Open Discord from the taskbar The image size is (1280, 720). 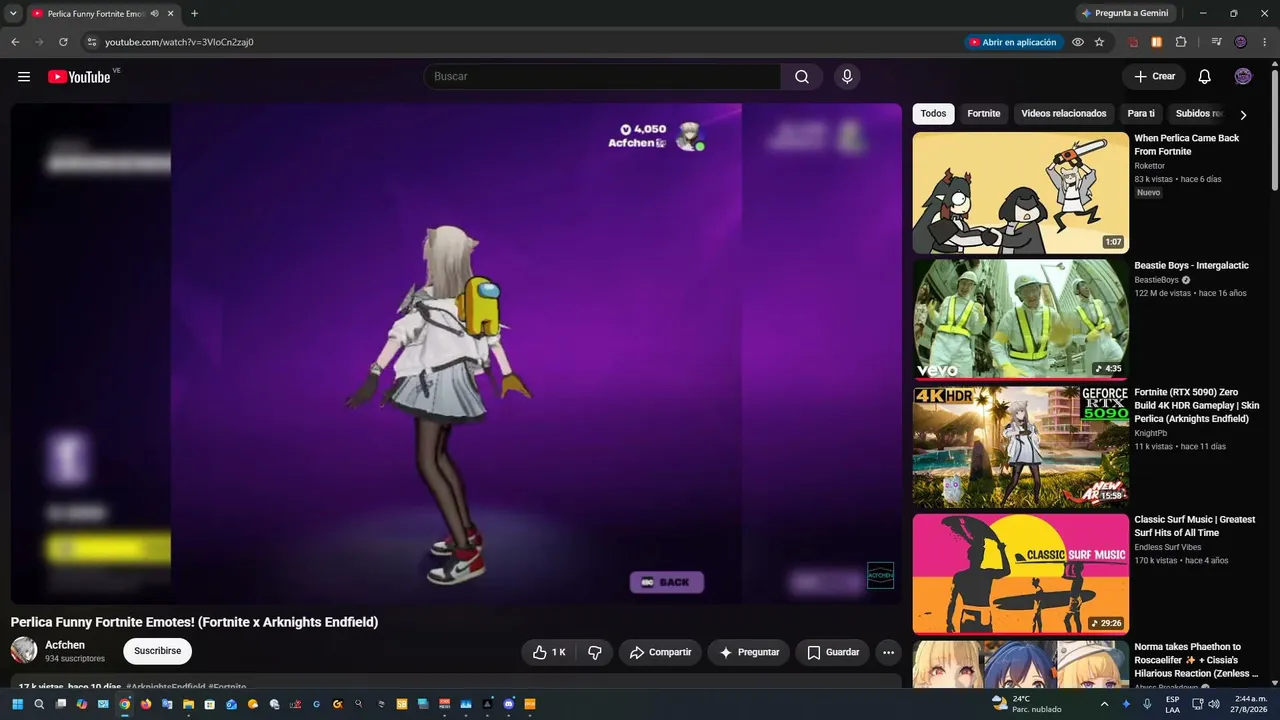pos(509,704)
